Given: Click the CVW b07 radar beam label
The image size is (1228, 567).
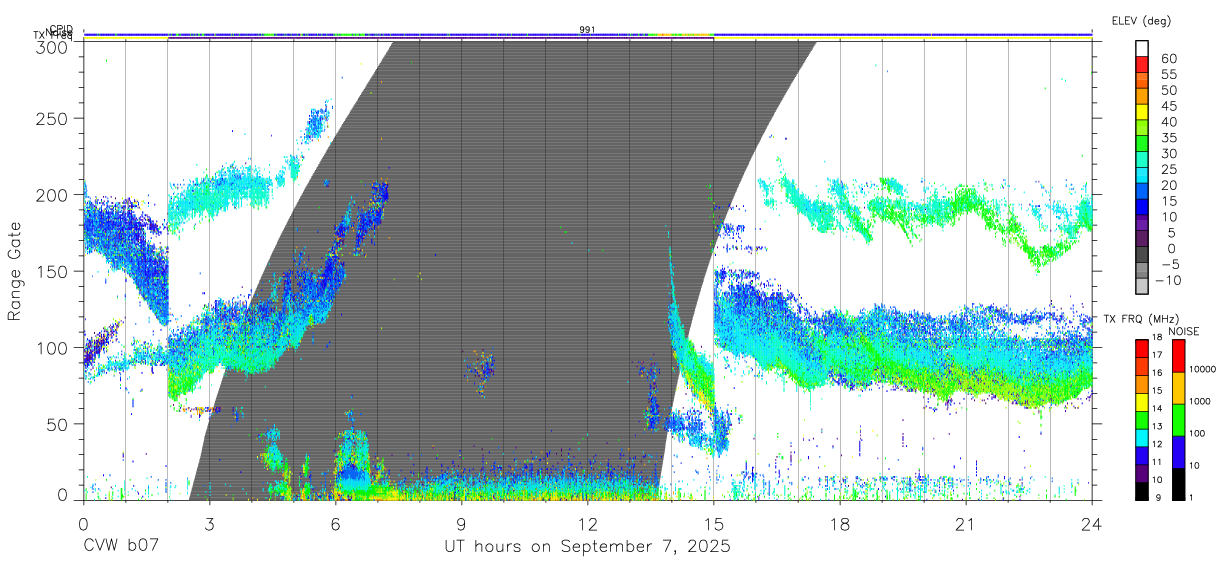Looking at the screenshot, I should click(121, 547).
